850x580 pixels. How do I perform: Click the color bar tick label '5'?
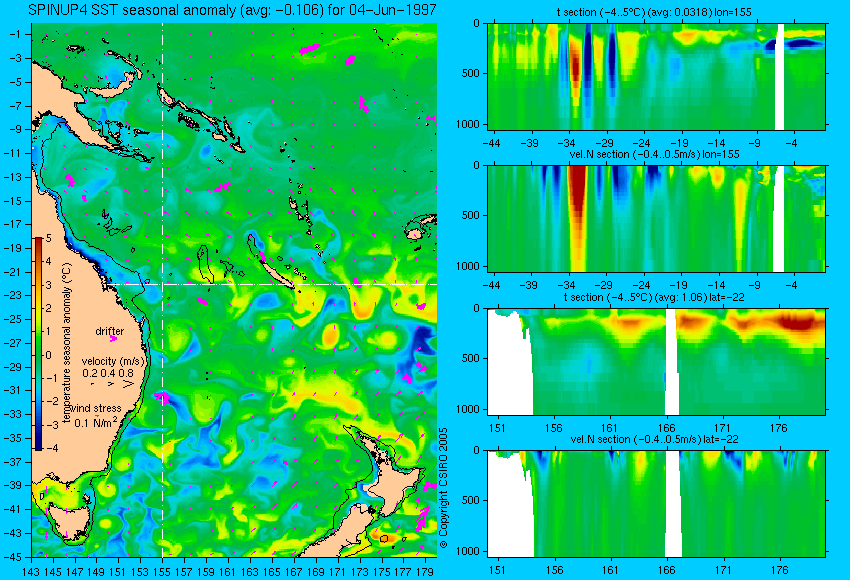[x=48, y=239]
